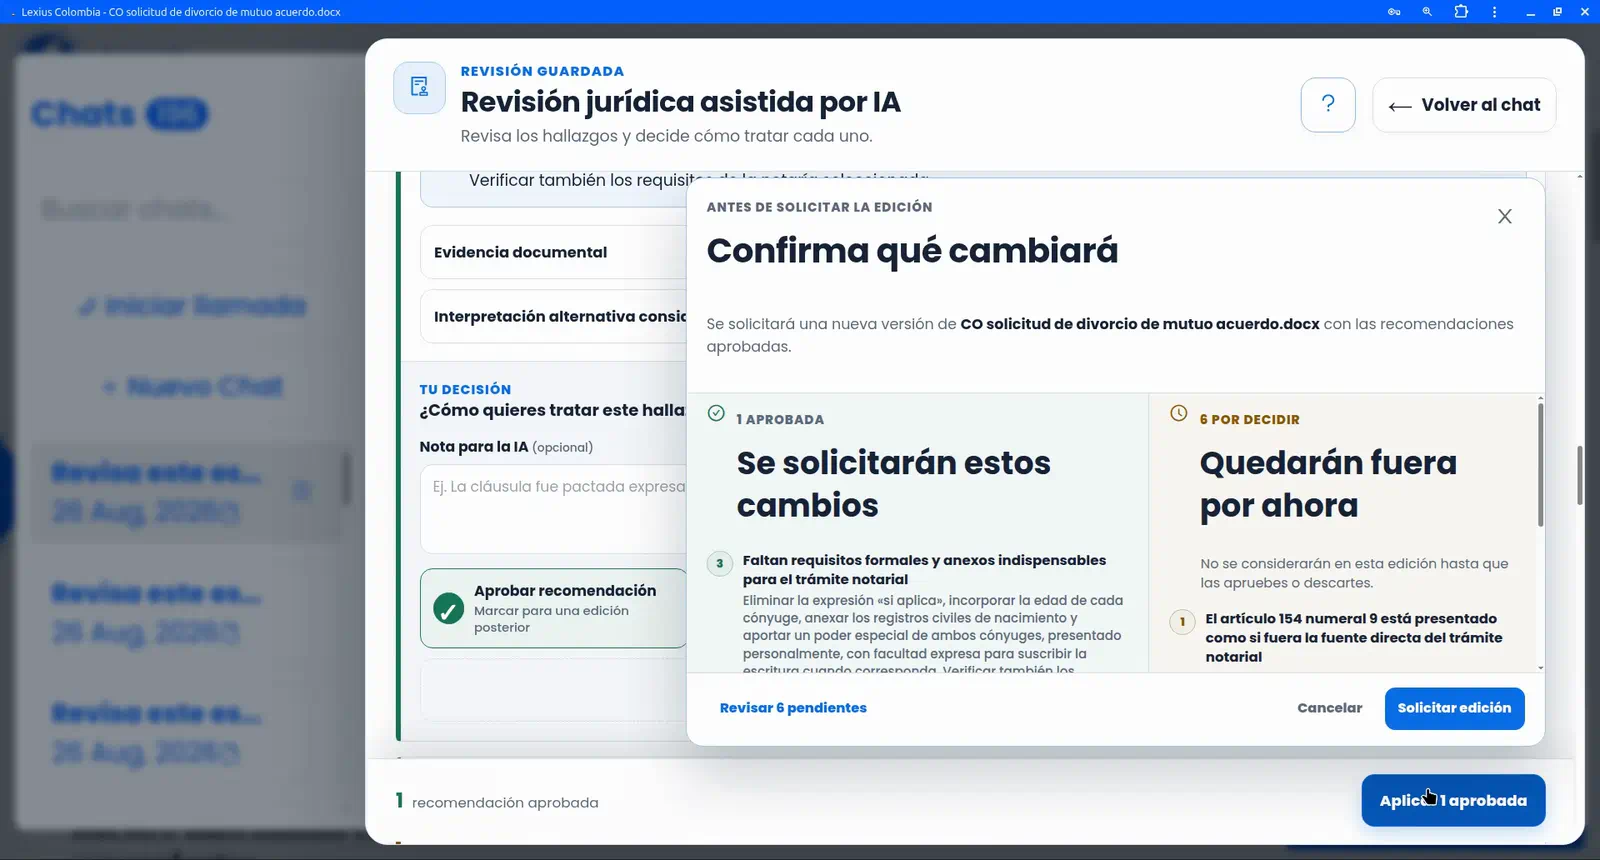Click the TU DECISIÓN label
The image size is (1600, 860).
[x=465, y=389]
